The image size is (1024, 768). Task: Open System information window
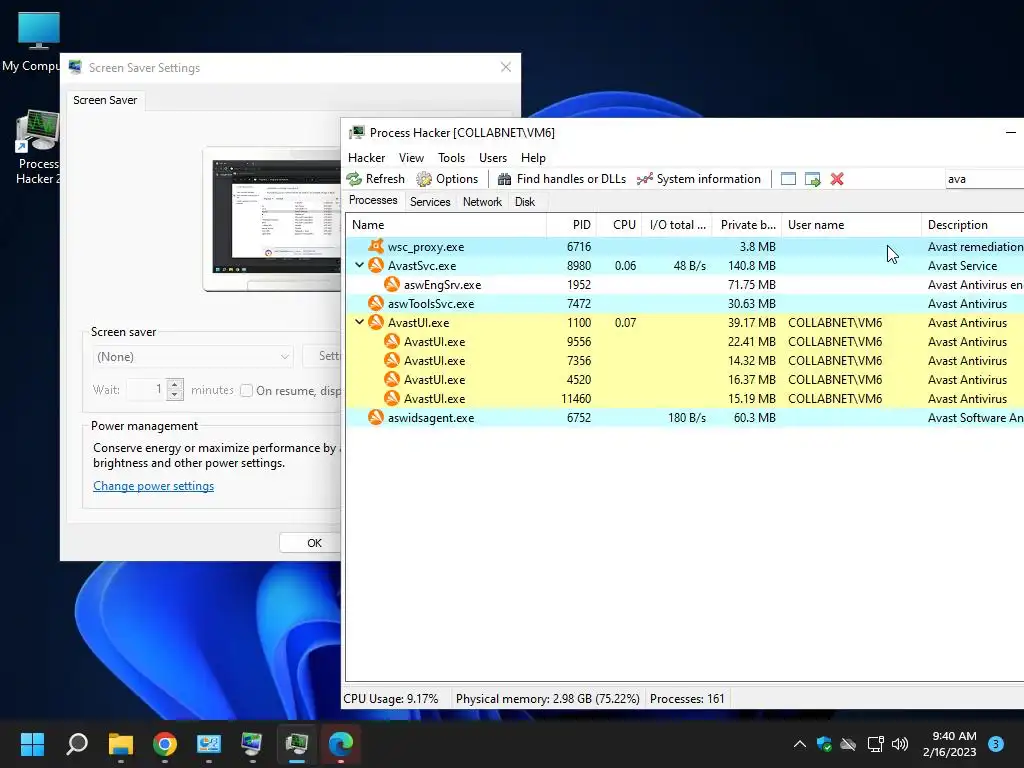[699, 179]
